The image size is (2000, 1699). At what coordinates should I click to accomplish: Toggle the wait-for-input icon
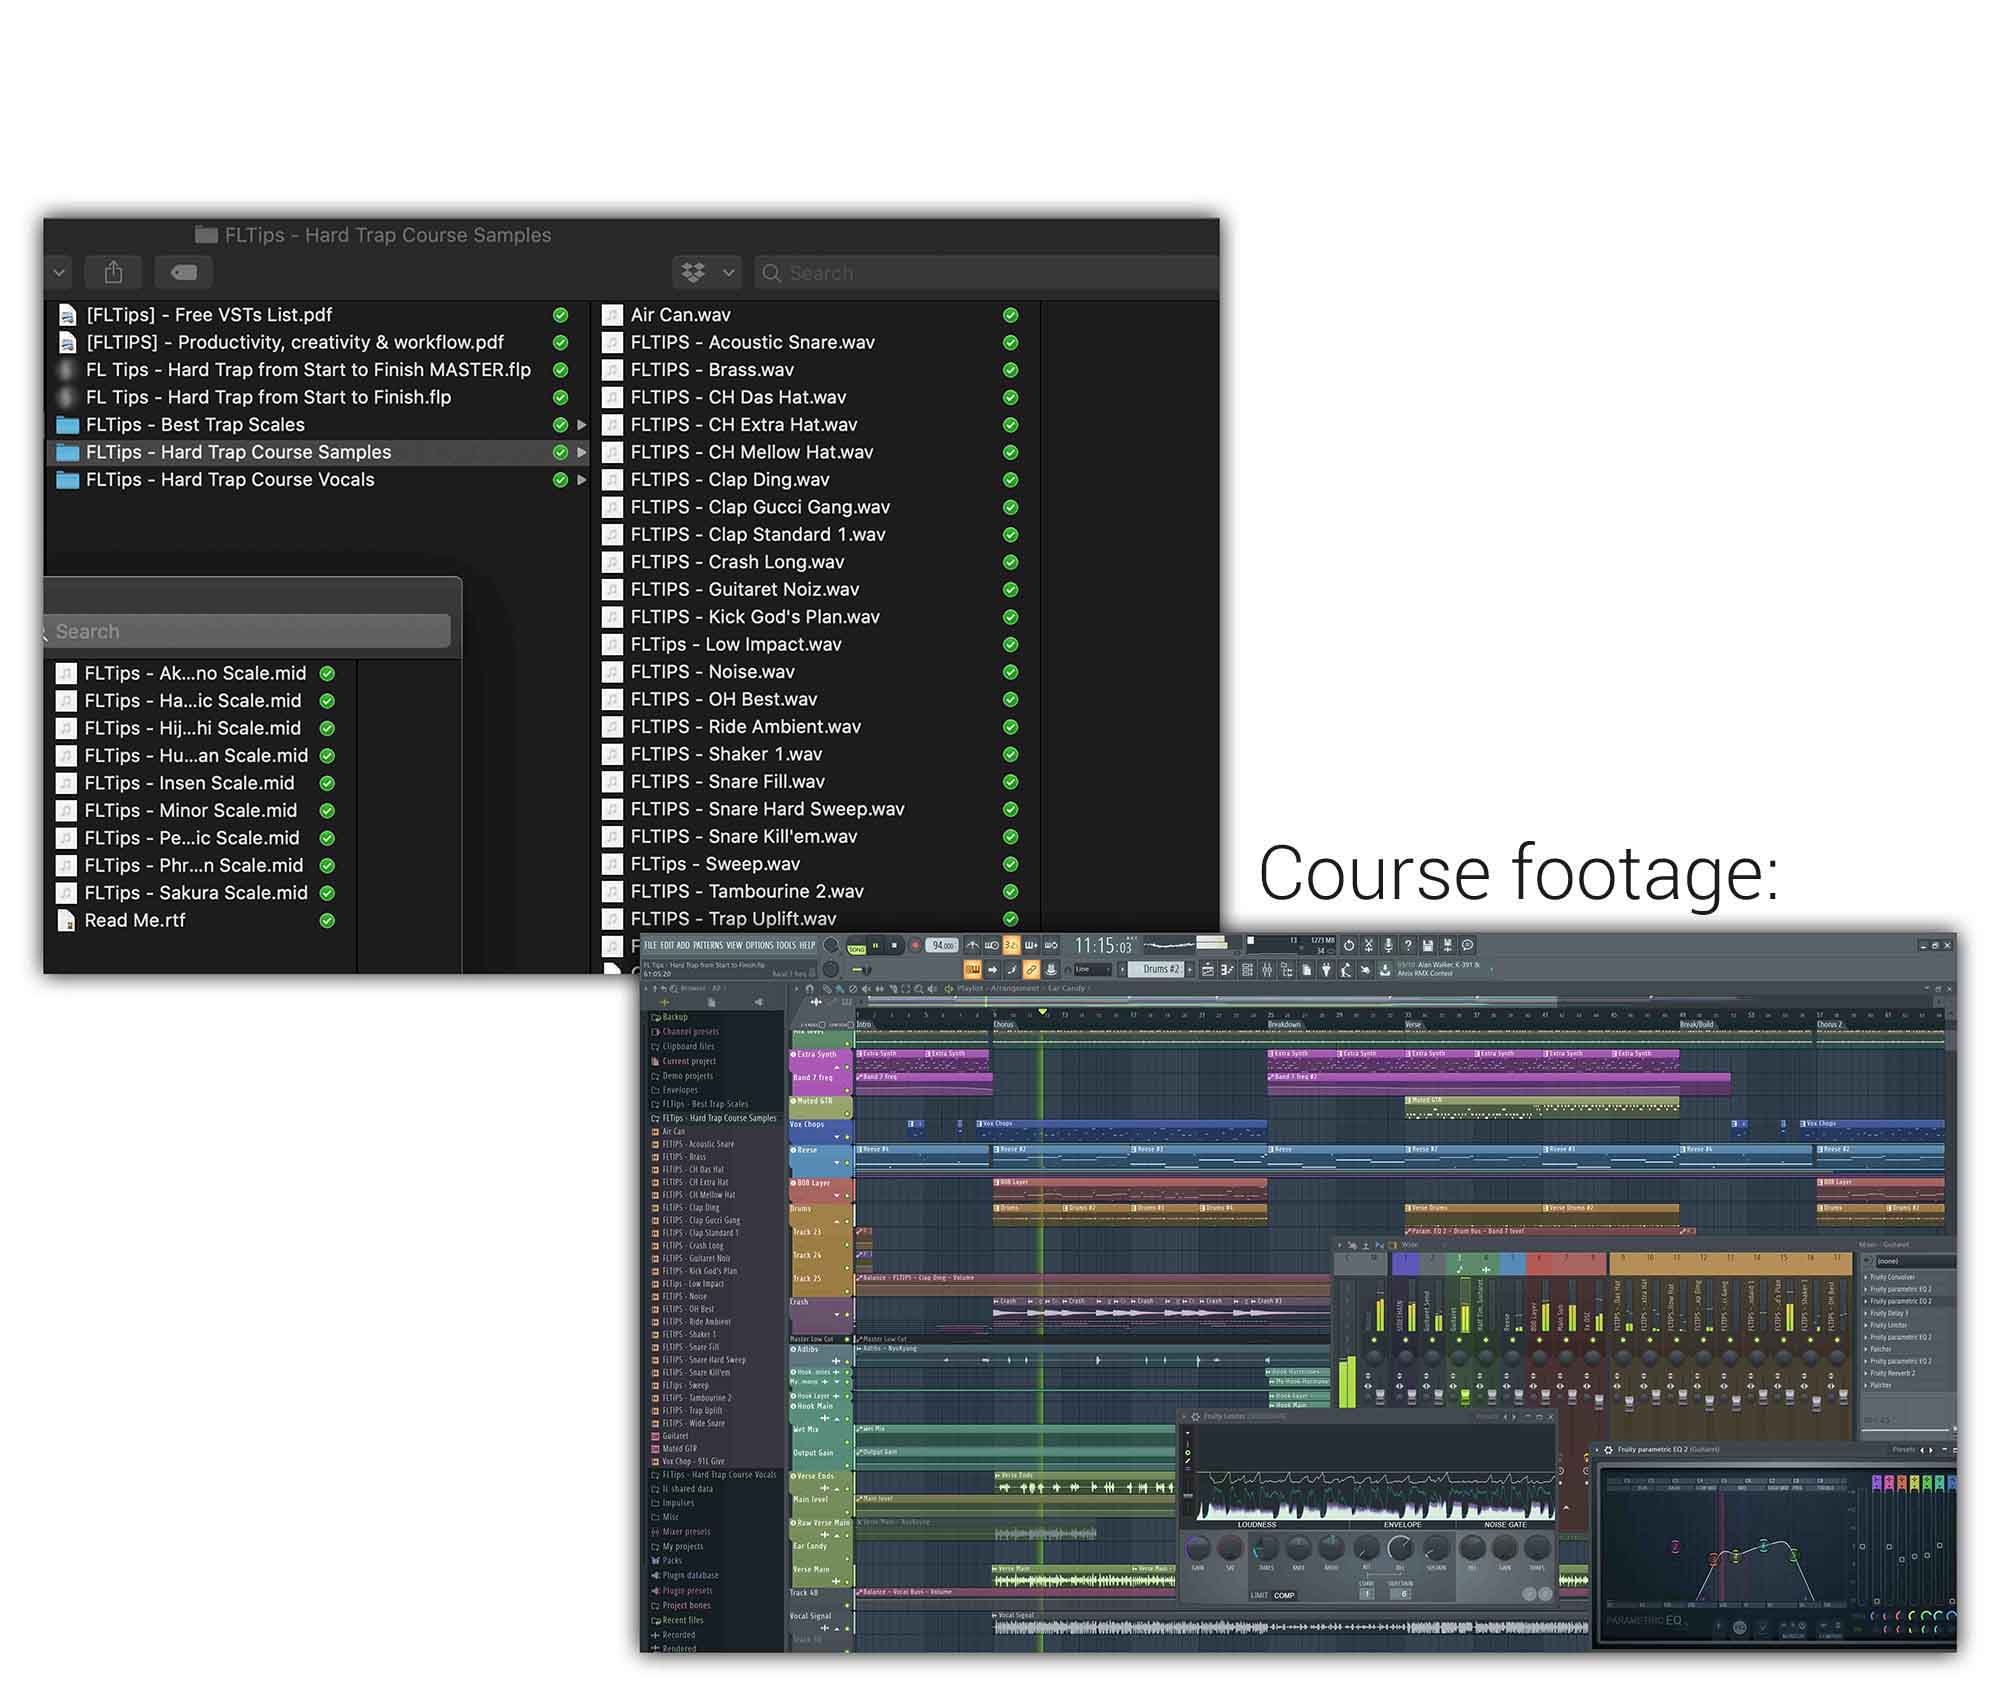(x=991, y=945)
